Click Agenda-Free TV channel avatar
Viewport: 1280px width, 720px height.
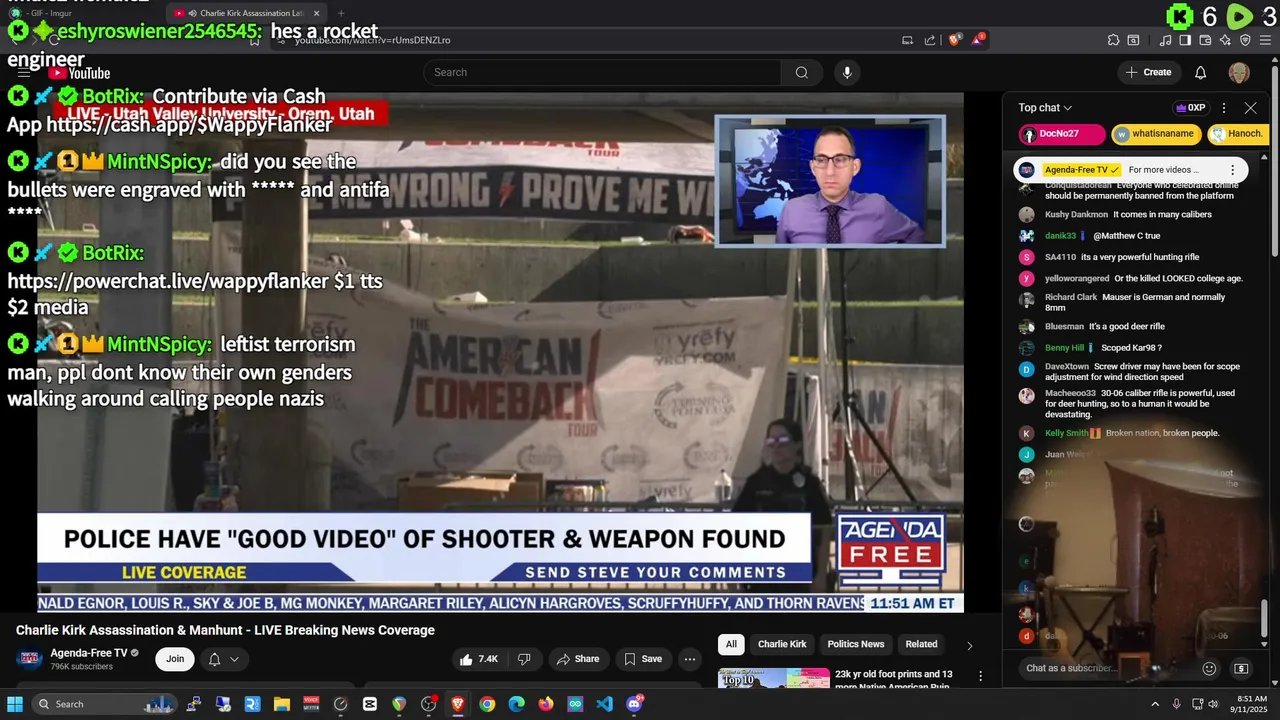click(x=30, y=658)
